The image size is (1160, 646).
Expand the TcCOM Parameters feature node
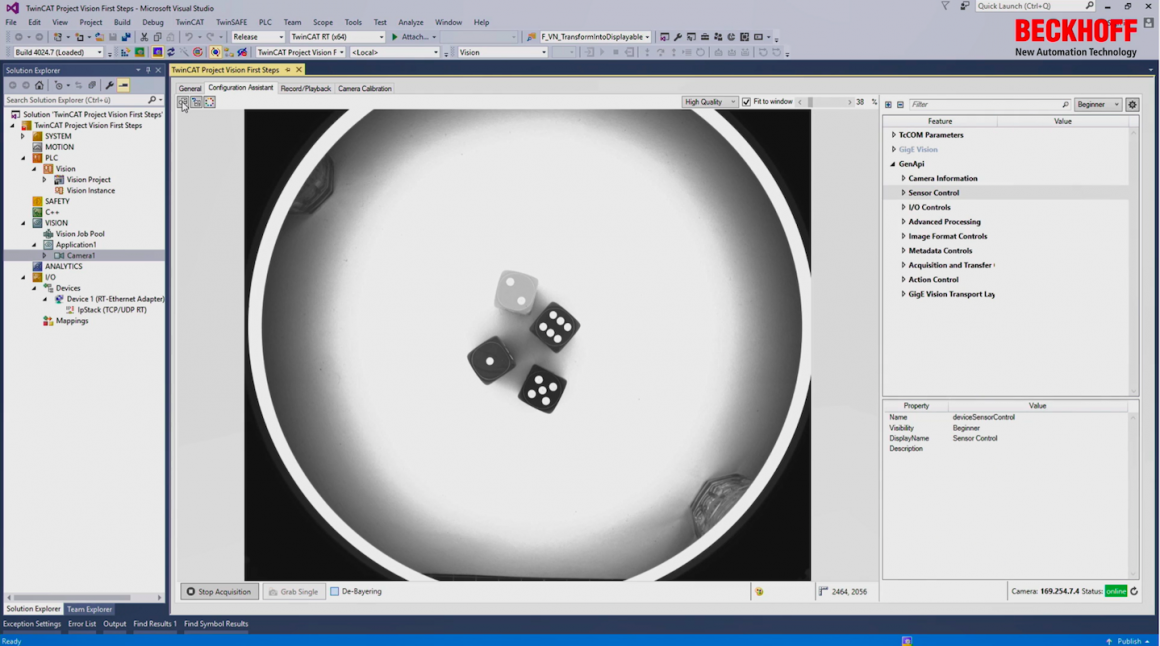tap(894, 135)
